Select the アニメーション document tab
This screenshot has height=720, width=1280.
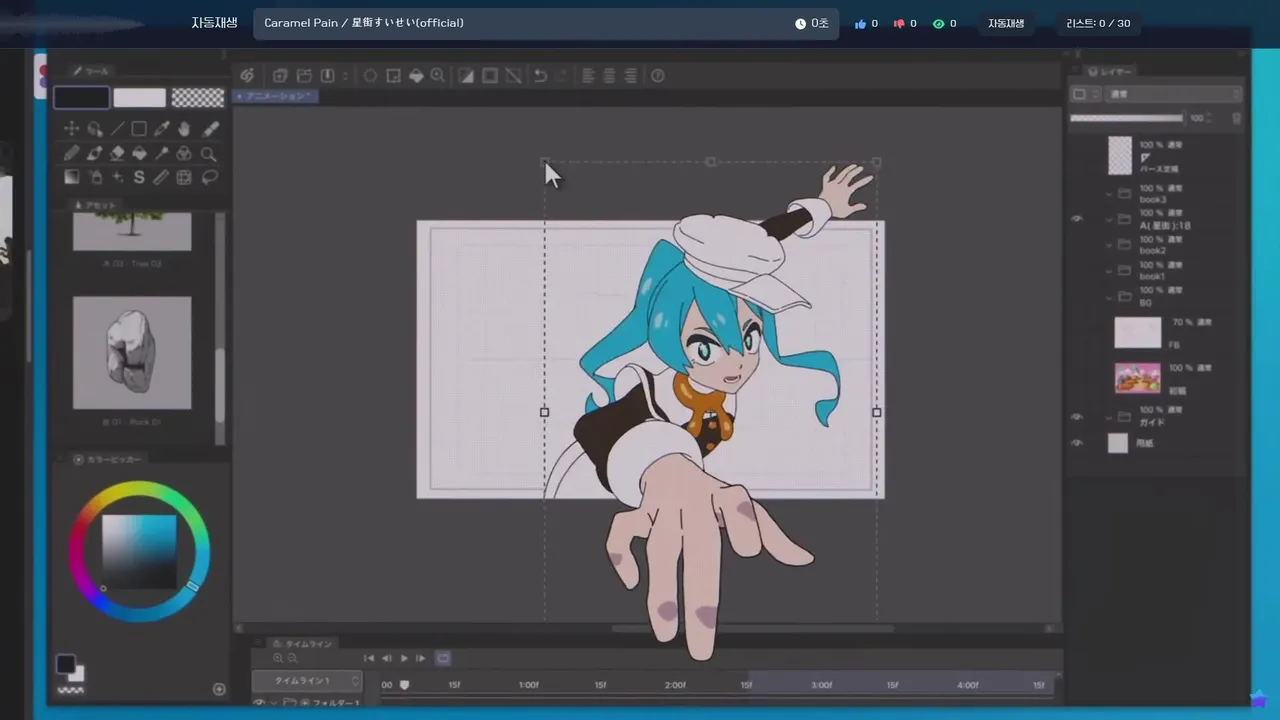tap(276, 96)
